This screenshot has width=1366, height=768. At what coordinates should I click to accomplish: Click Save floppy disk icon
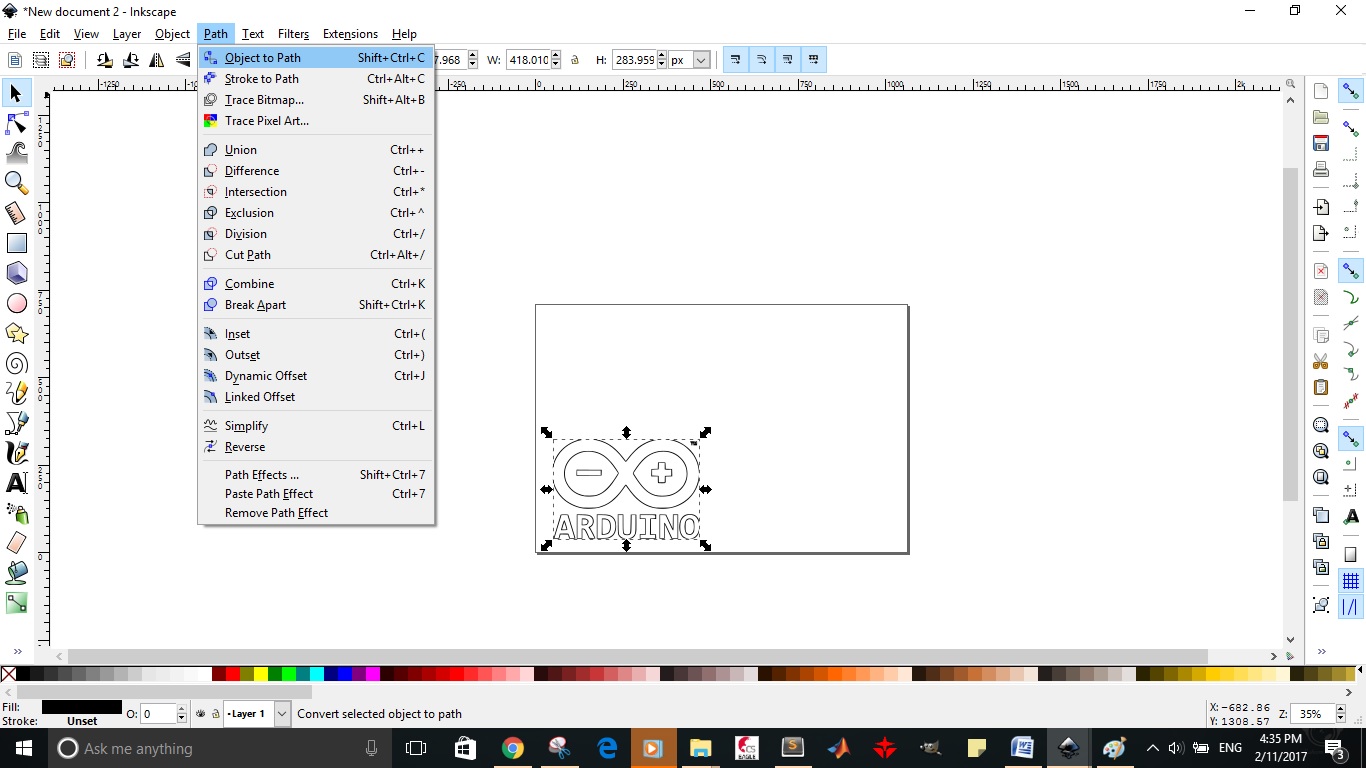click(1321, 143)
